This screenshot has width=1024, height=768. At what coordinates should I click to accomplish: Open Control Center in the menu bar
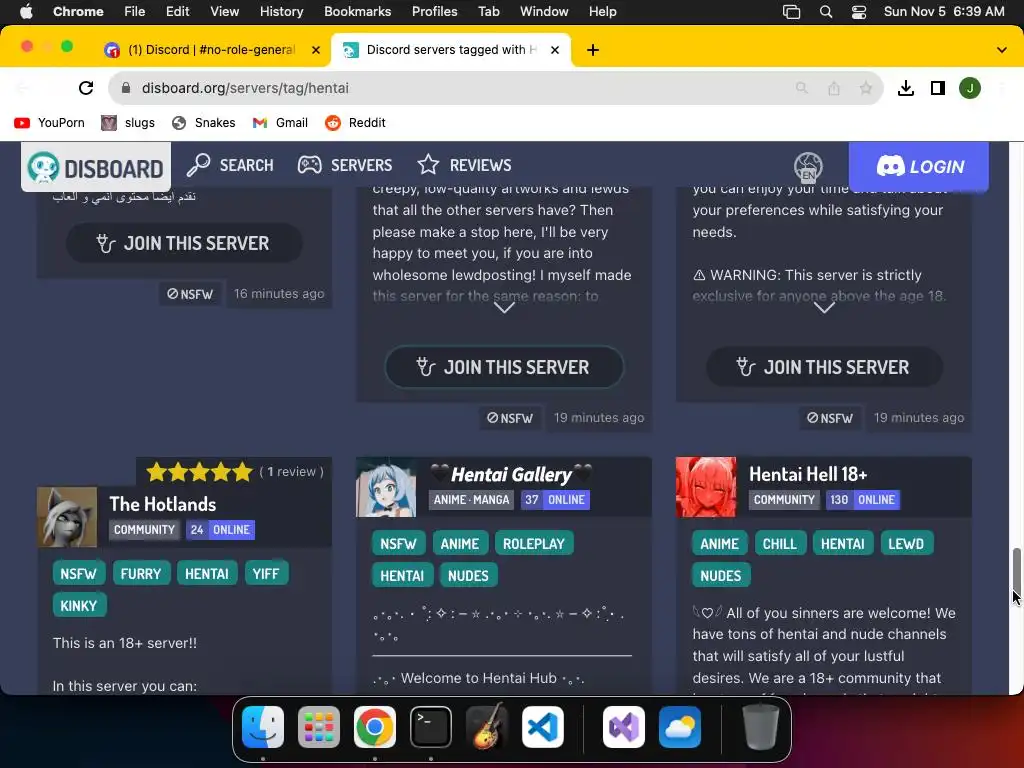tap(859, 11)
